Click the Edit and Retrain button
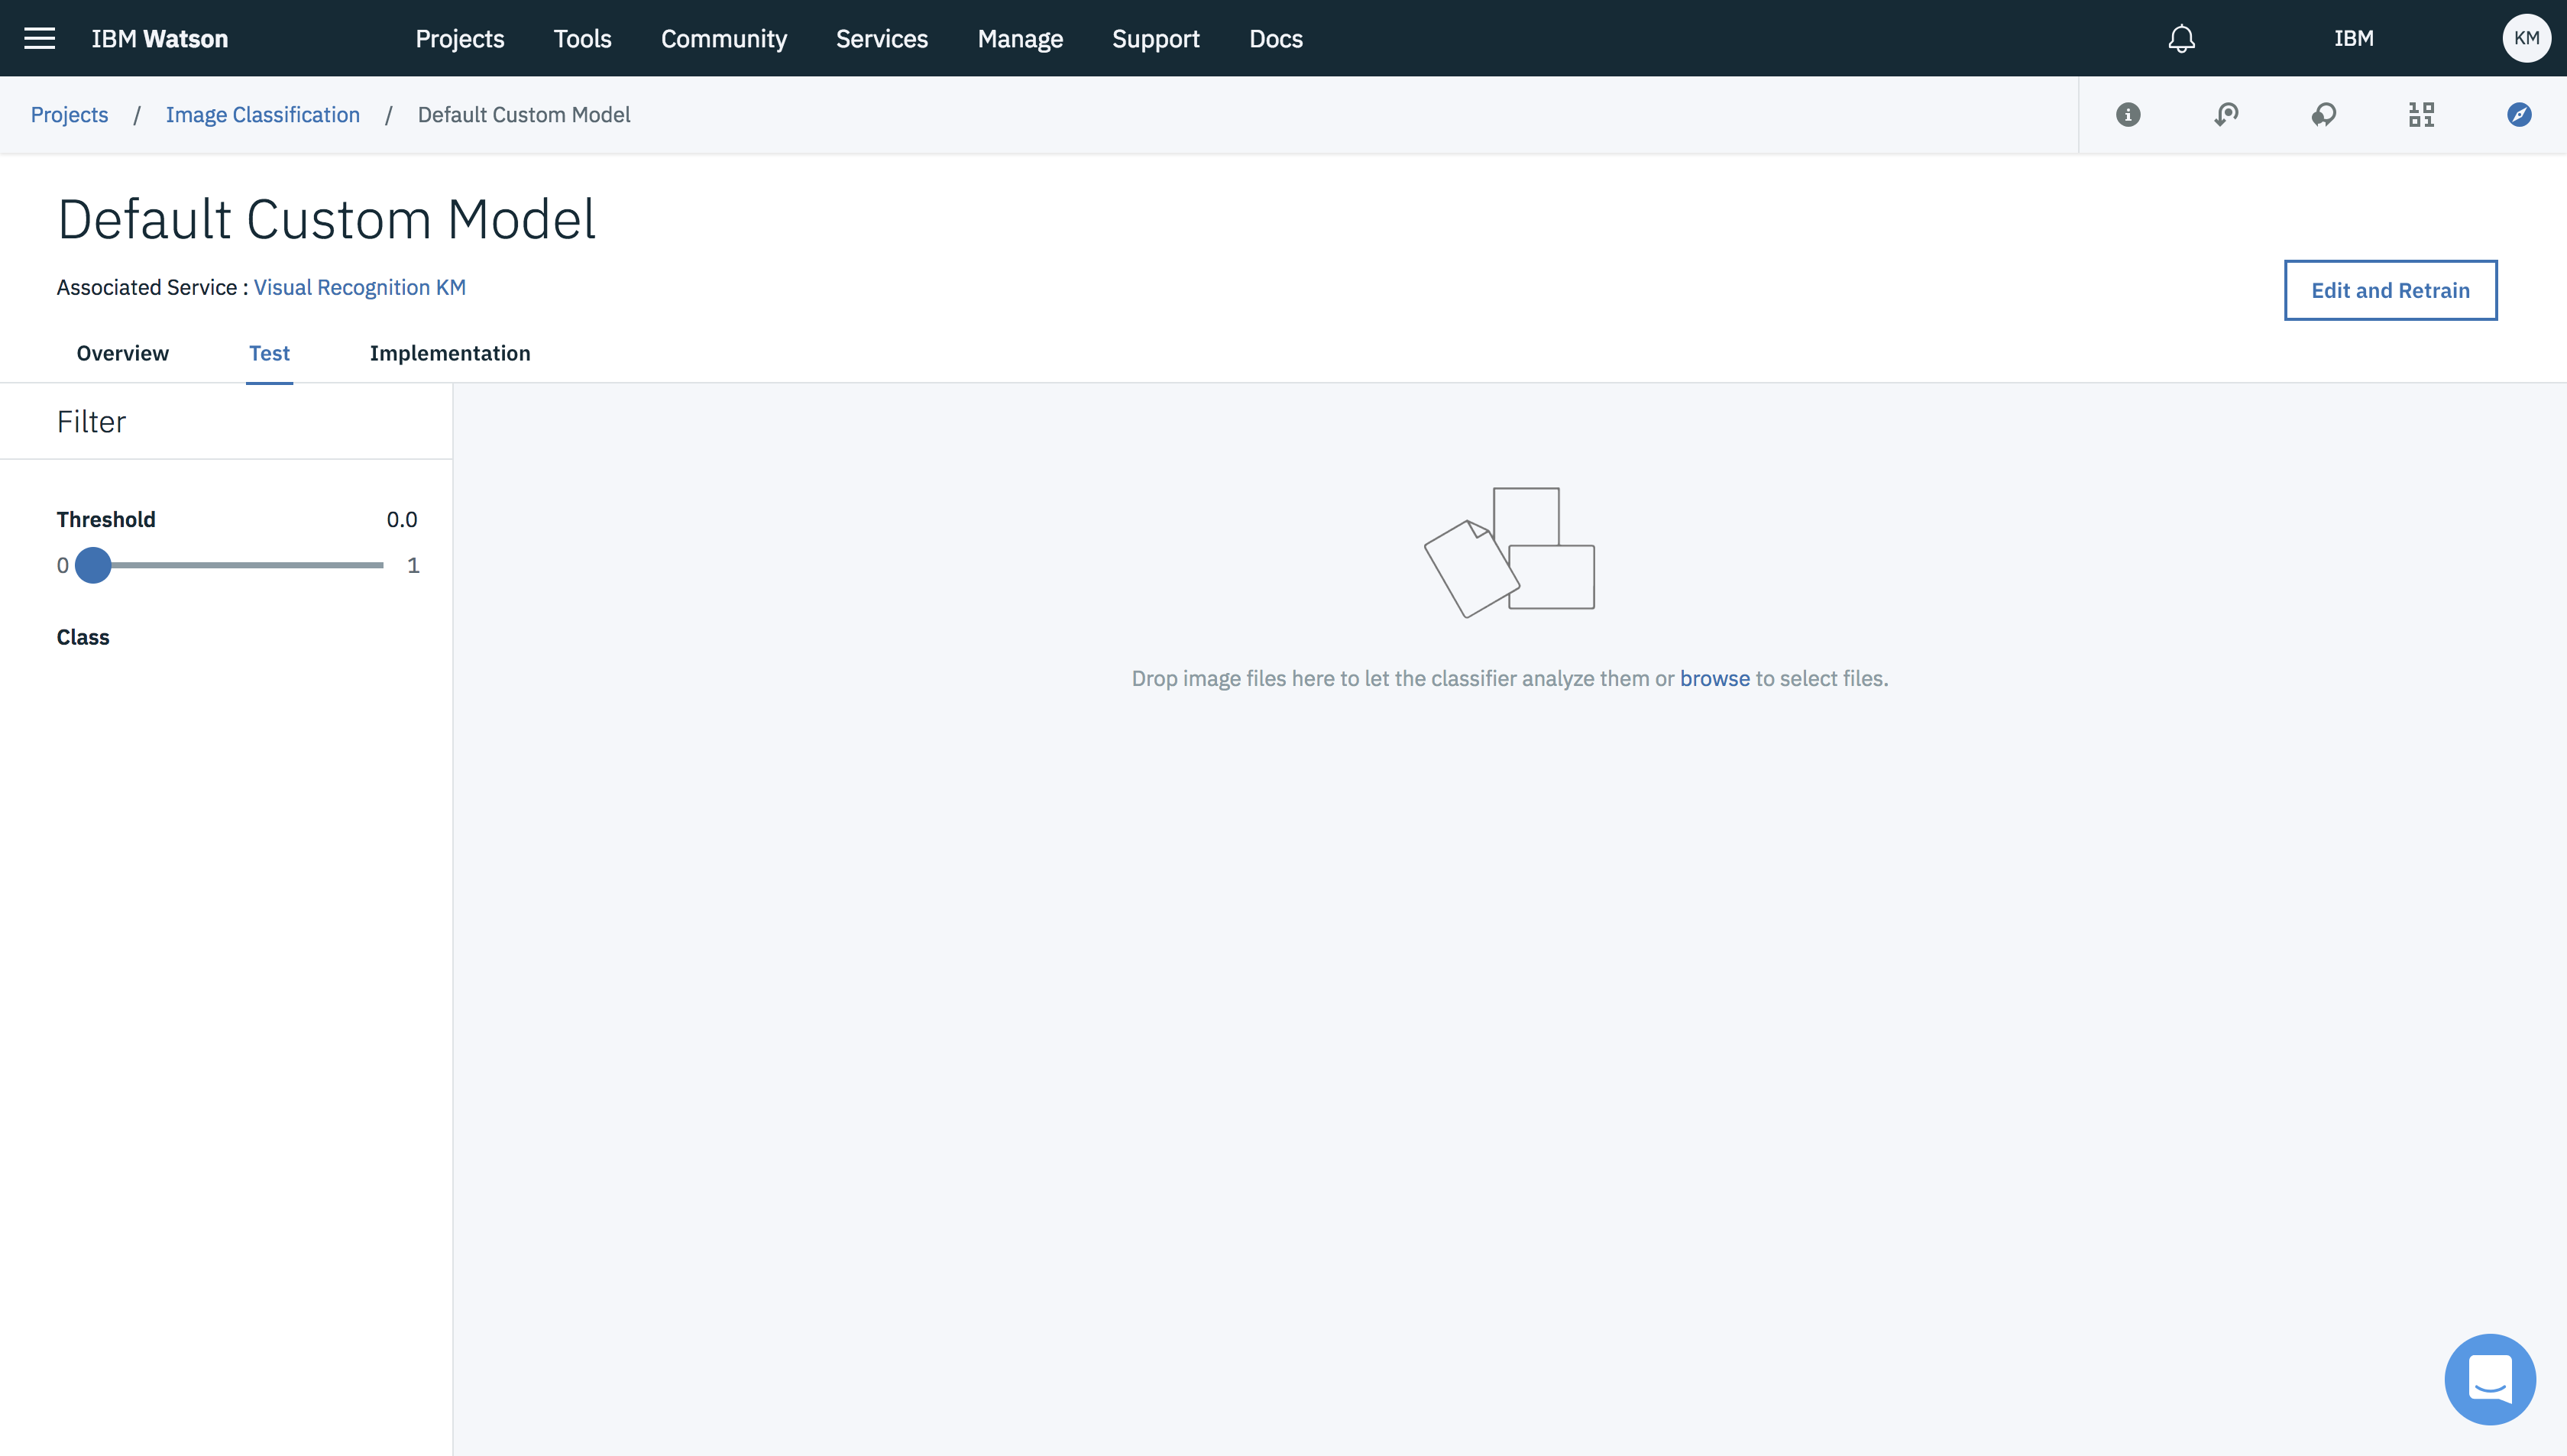 [2389, 290]
